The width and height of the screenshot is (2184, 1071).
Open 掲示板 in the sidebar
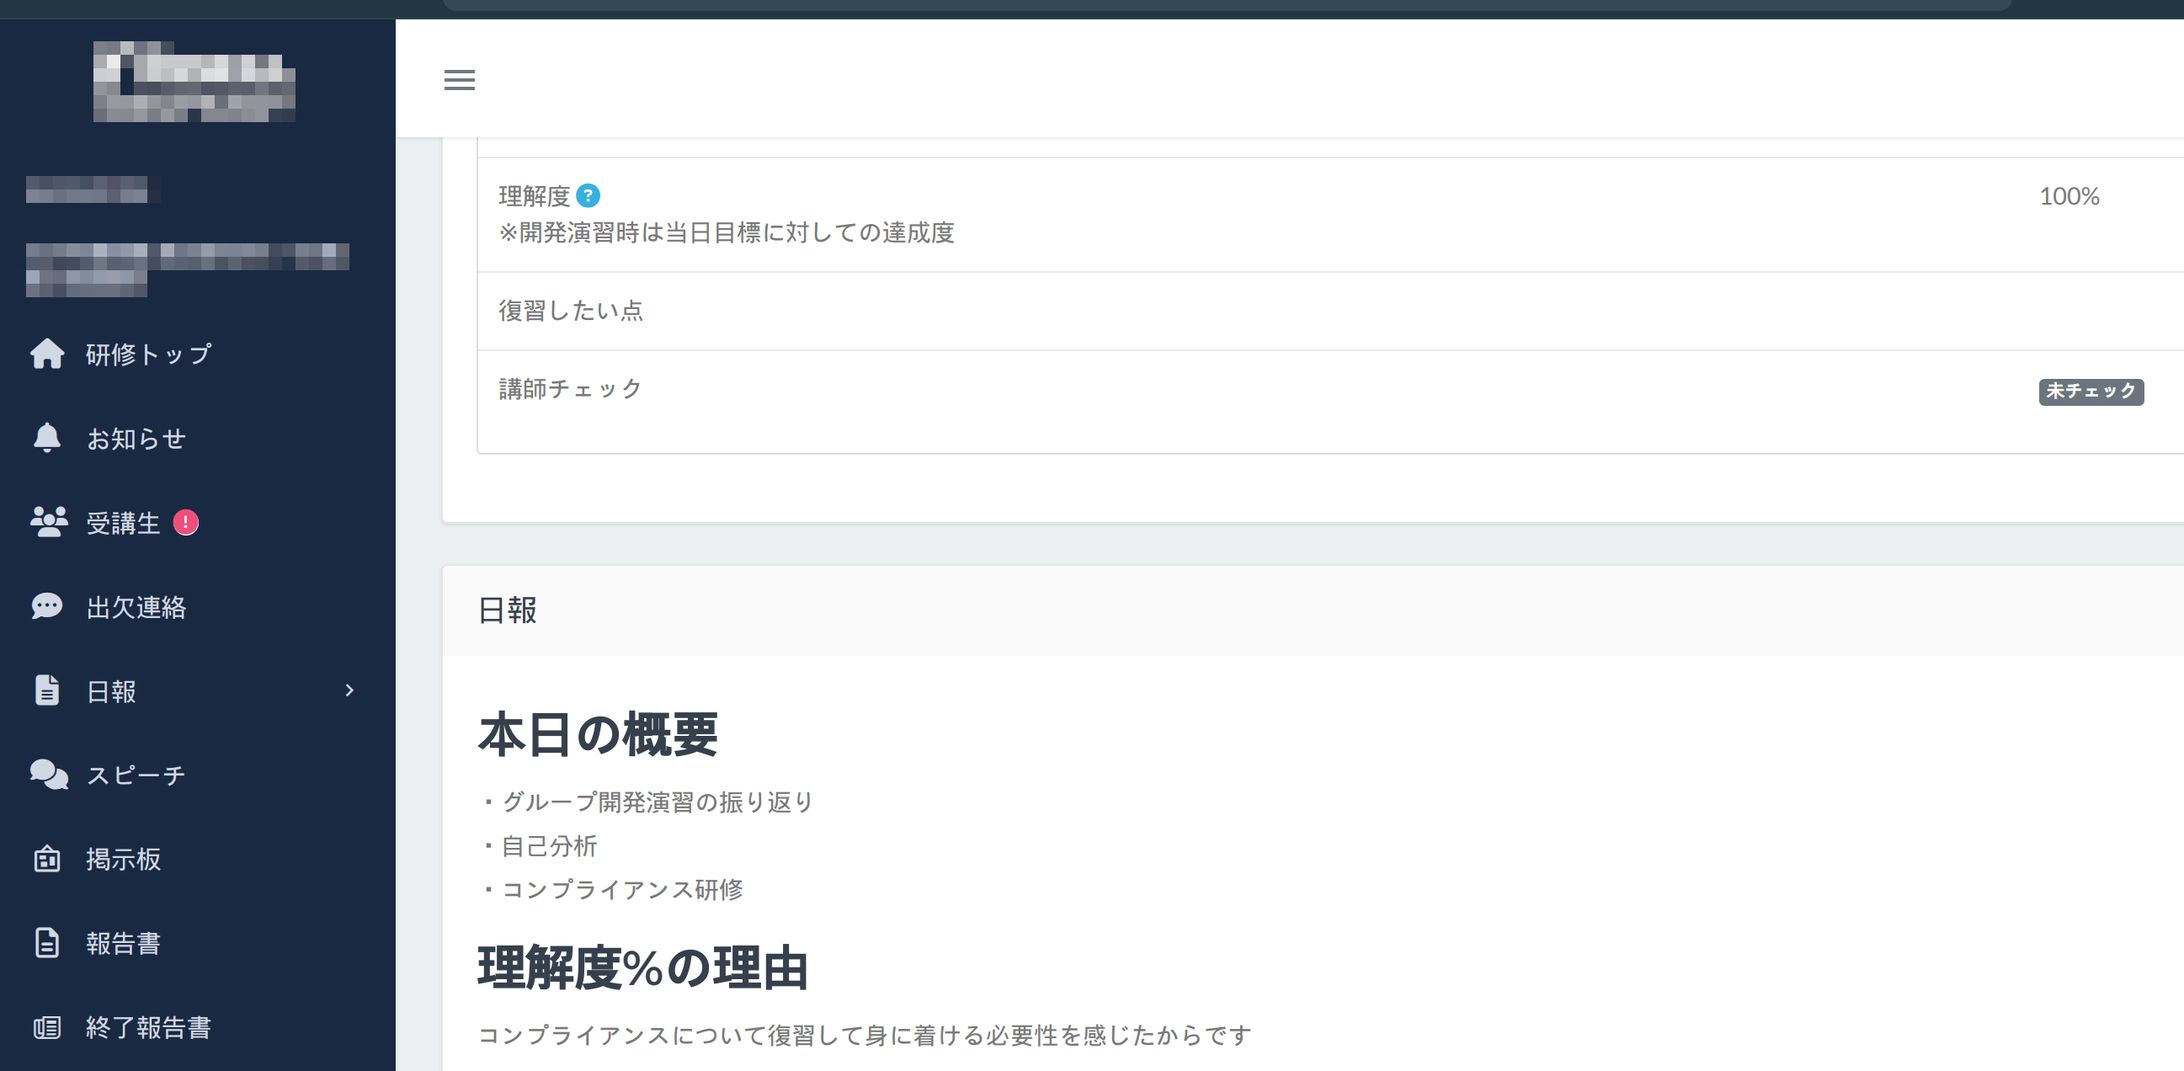(123, 859)
